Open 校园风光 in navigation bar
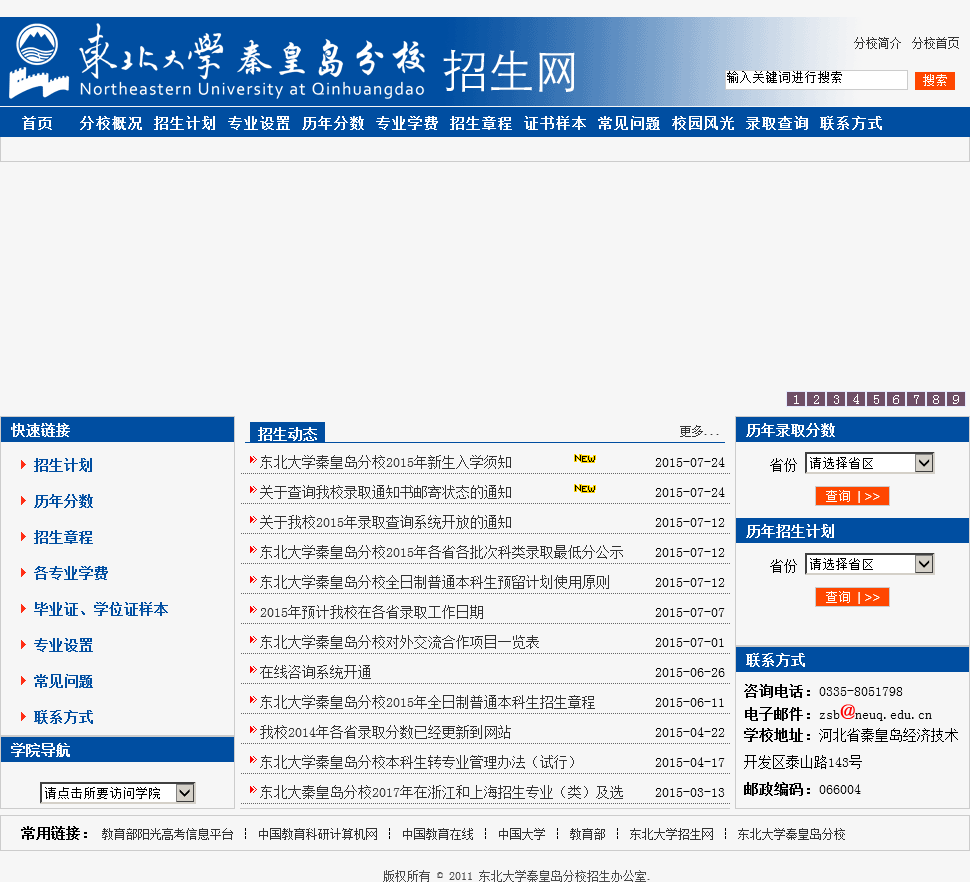The height and width of the screenshot is (882, 970). click(703, 123)
